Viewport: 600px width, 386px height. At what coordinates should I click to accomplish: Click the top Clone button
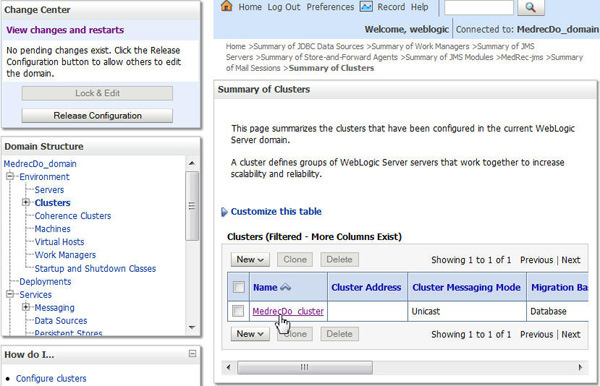click(x=295, y=259)
